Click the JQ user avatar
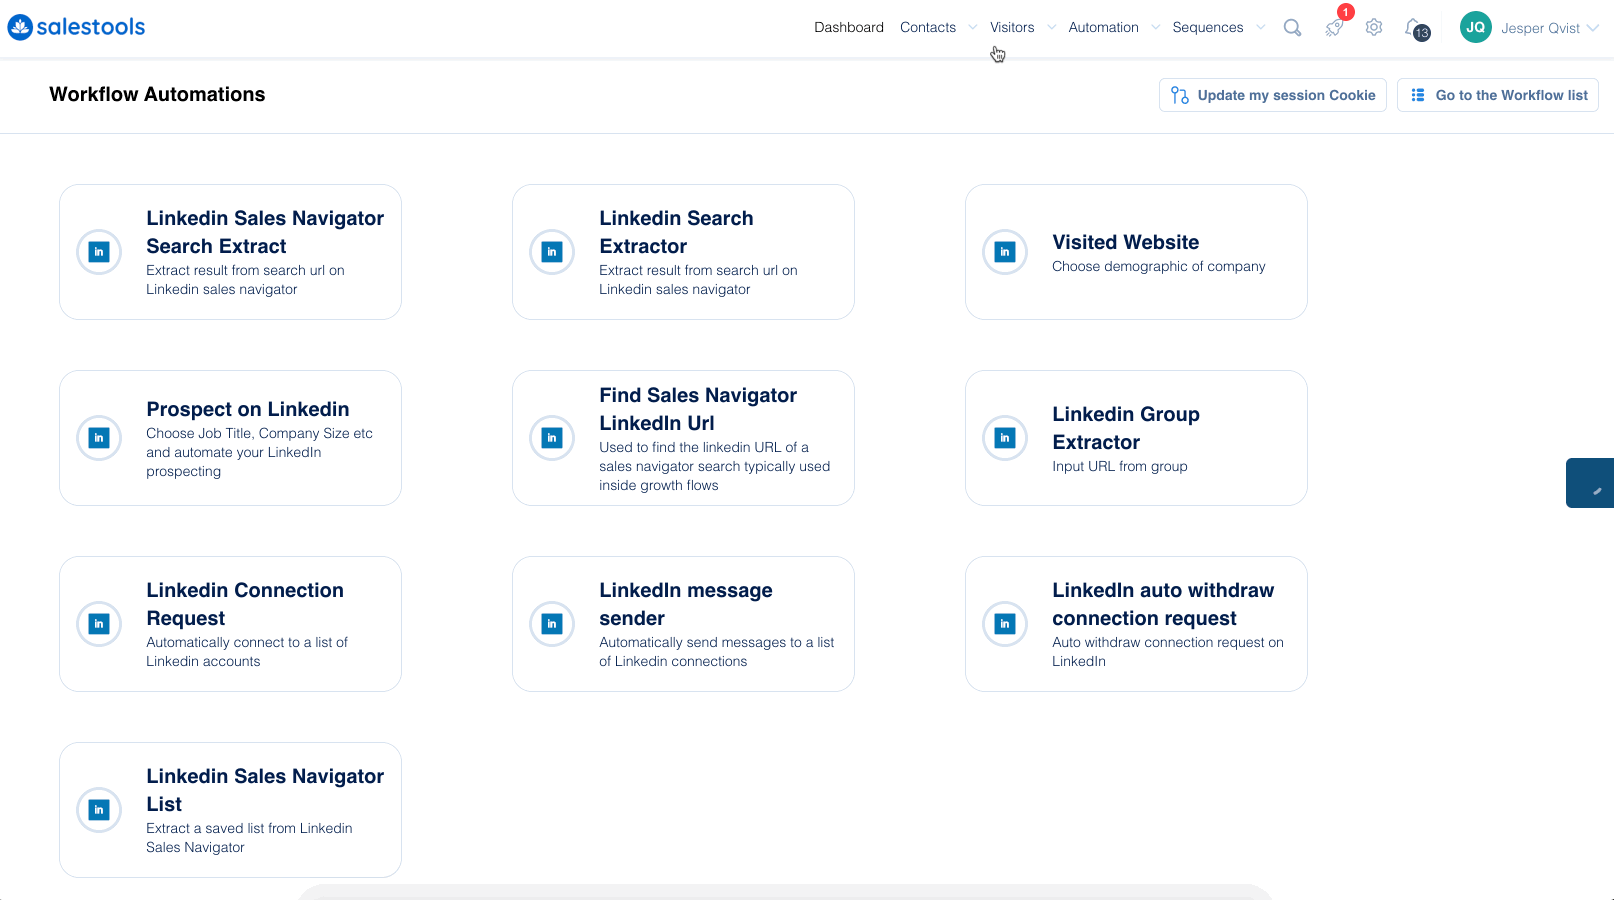1614x900 pixels. (x=1475, y=27)
